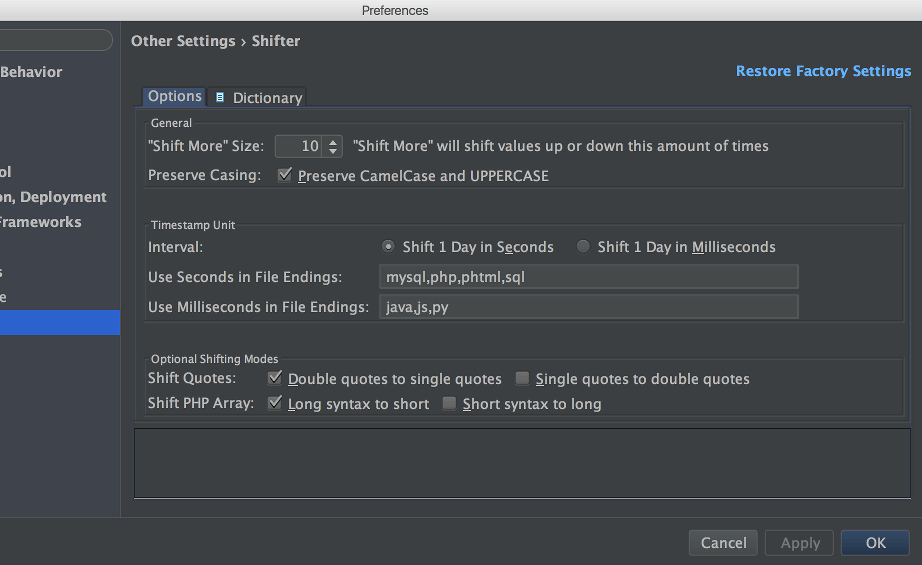Click the Dictionary tab icon
This screenshot has height=565, width=922.
(x=220, y=98)
